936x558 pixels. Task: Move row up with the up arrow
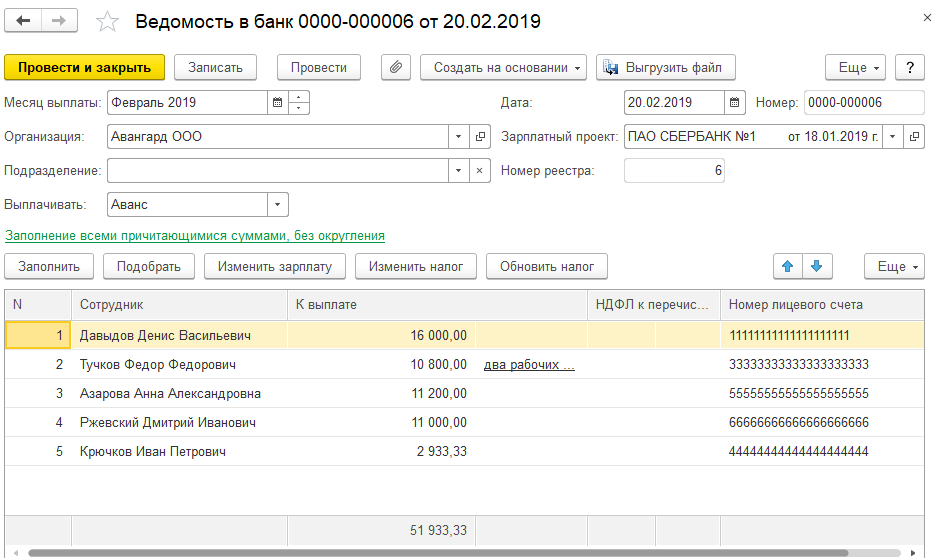(787, 266)
